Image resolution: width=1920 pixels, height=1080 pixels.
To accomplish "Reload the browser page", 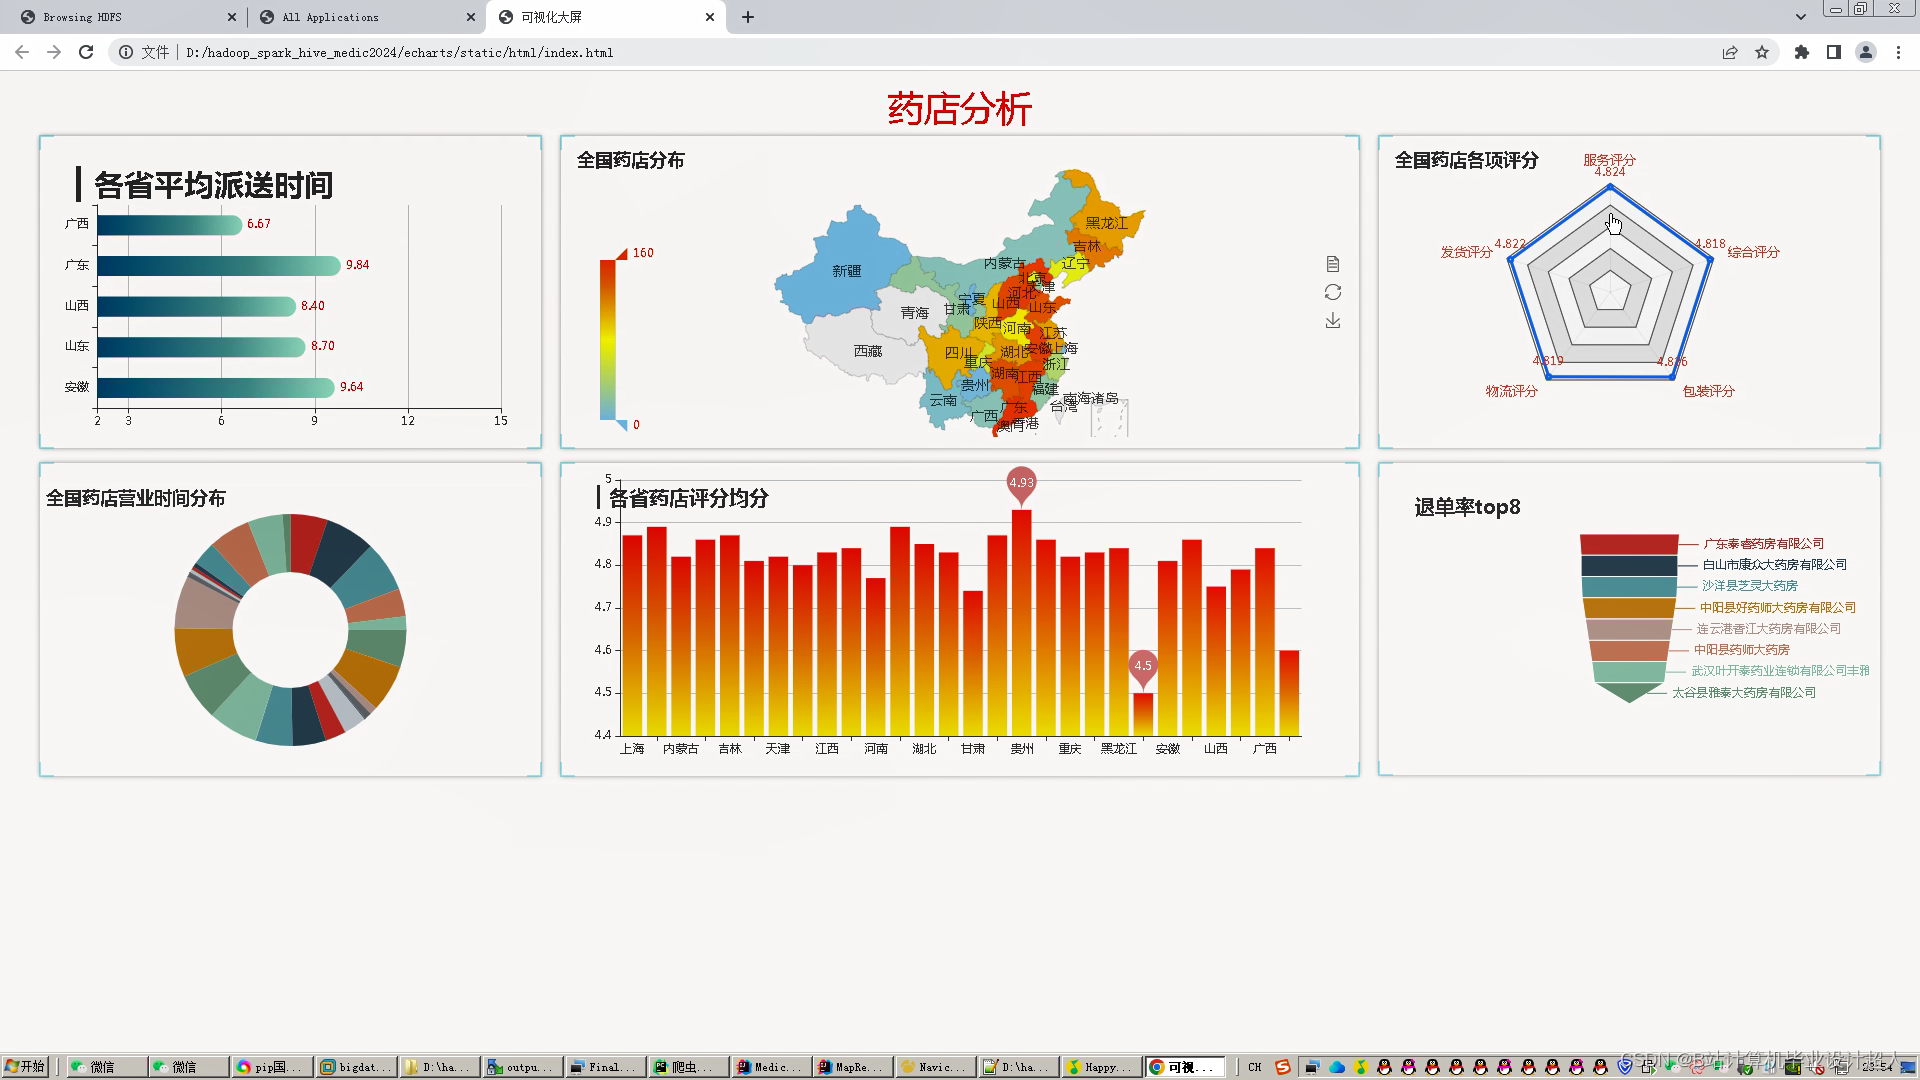I will pyautogui.click(x=86, y=52).
